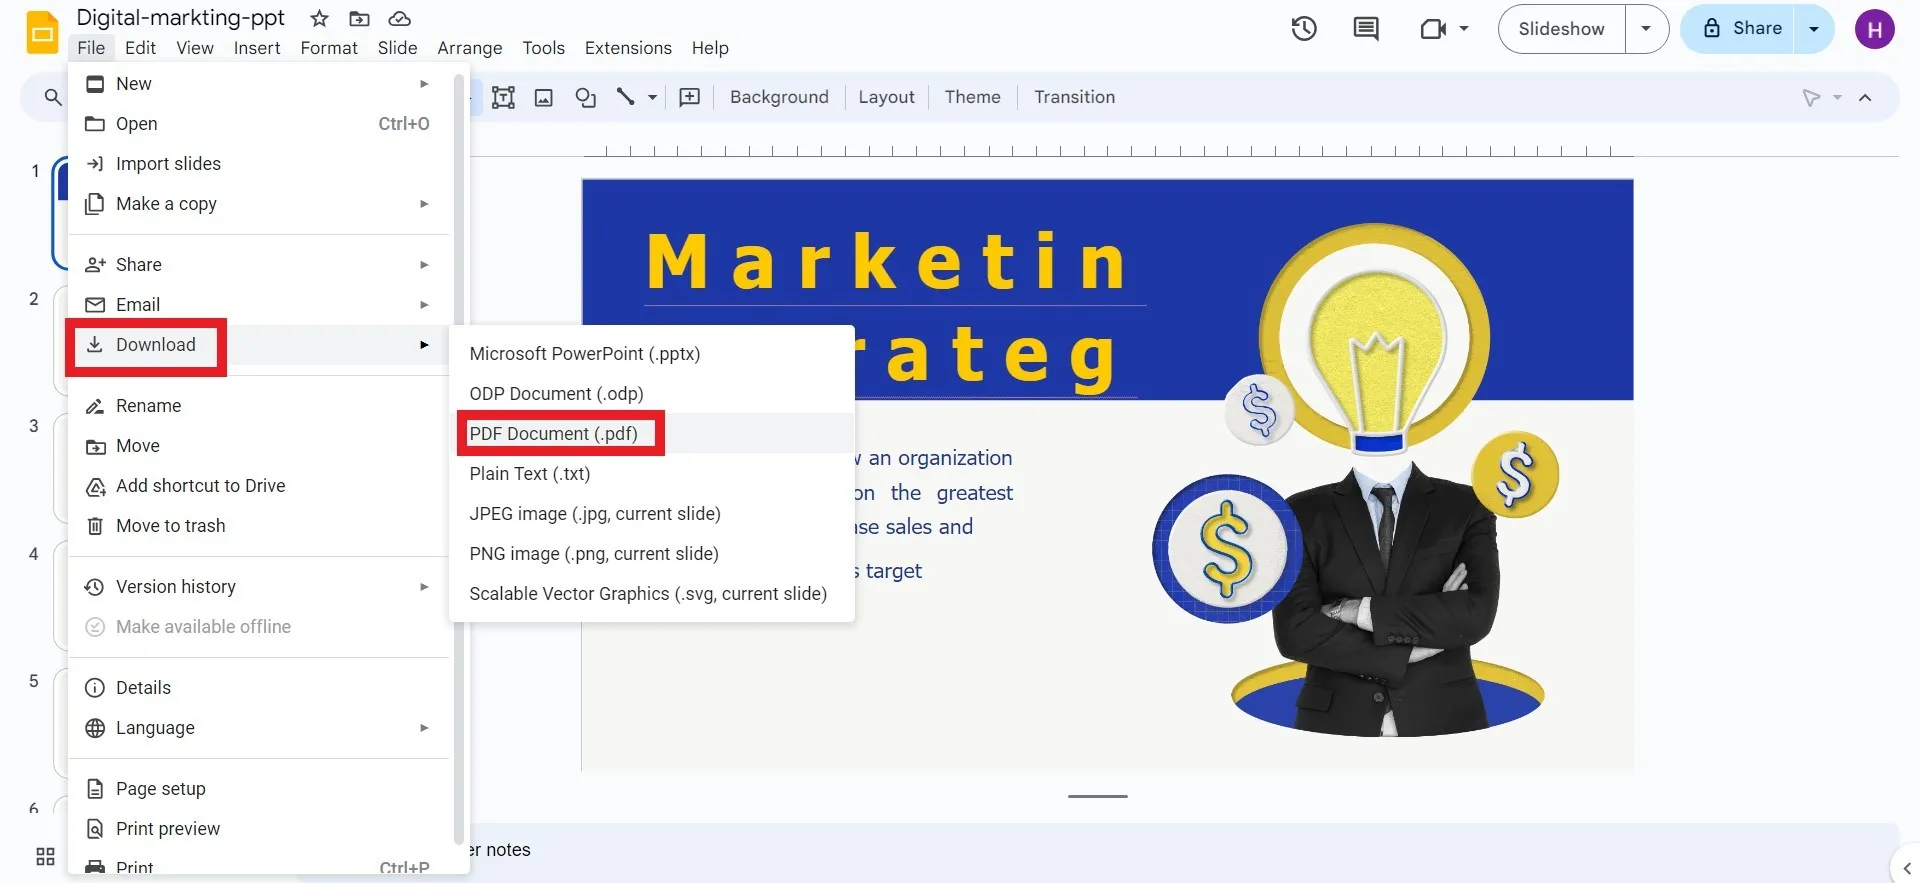Click the Slideshow button
1920x883 pixels.
pos(1561,29)
